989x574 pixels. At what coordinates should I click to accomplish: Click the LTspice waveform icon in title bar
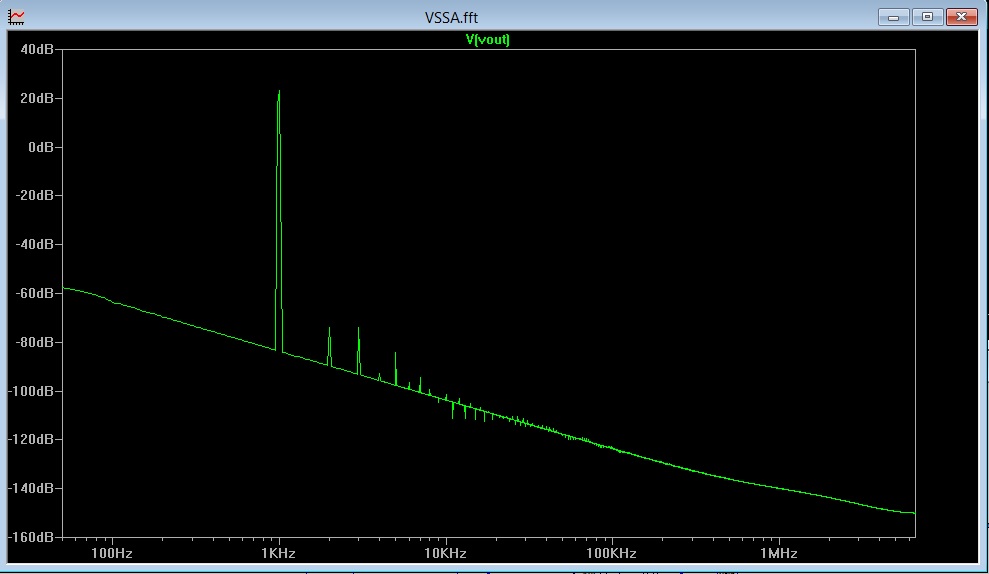pos(16,17)
